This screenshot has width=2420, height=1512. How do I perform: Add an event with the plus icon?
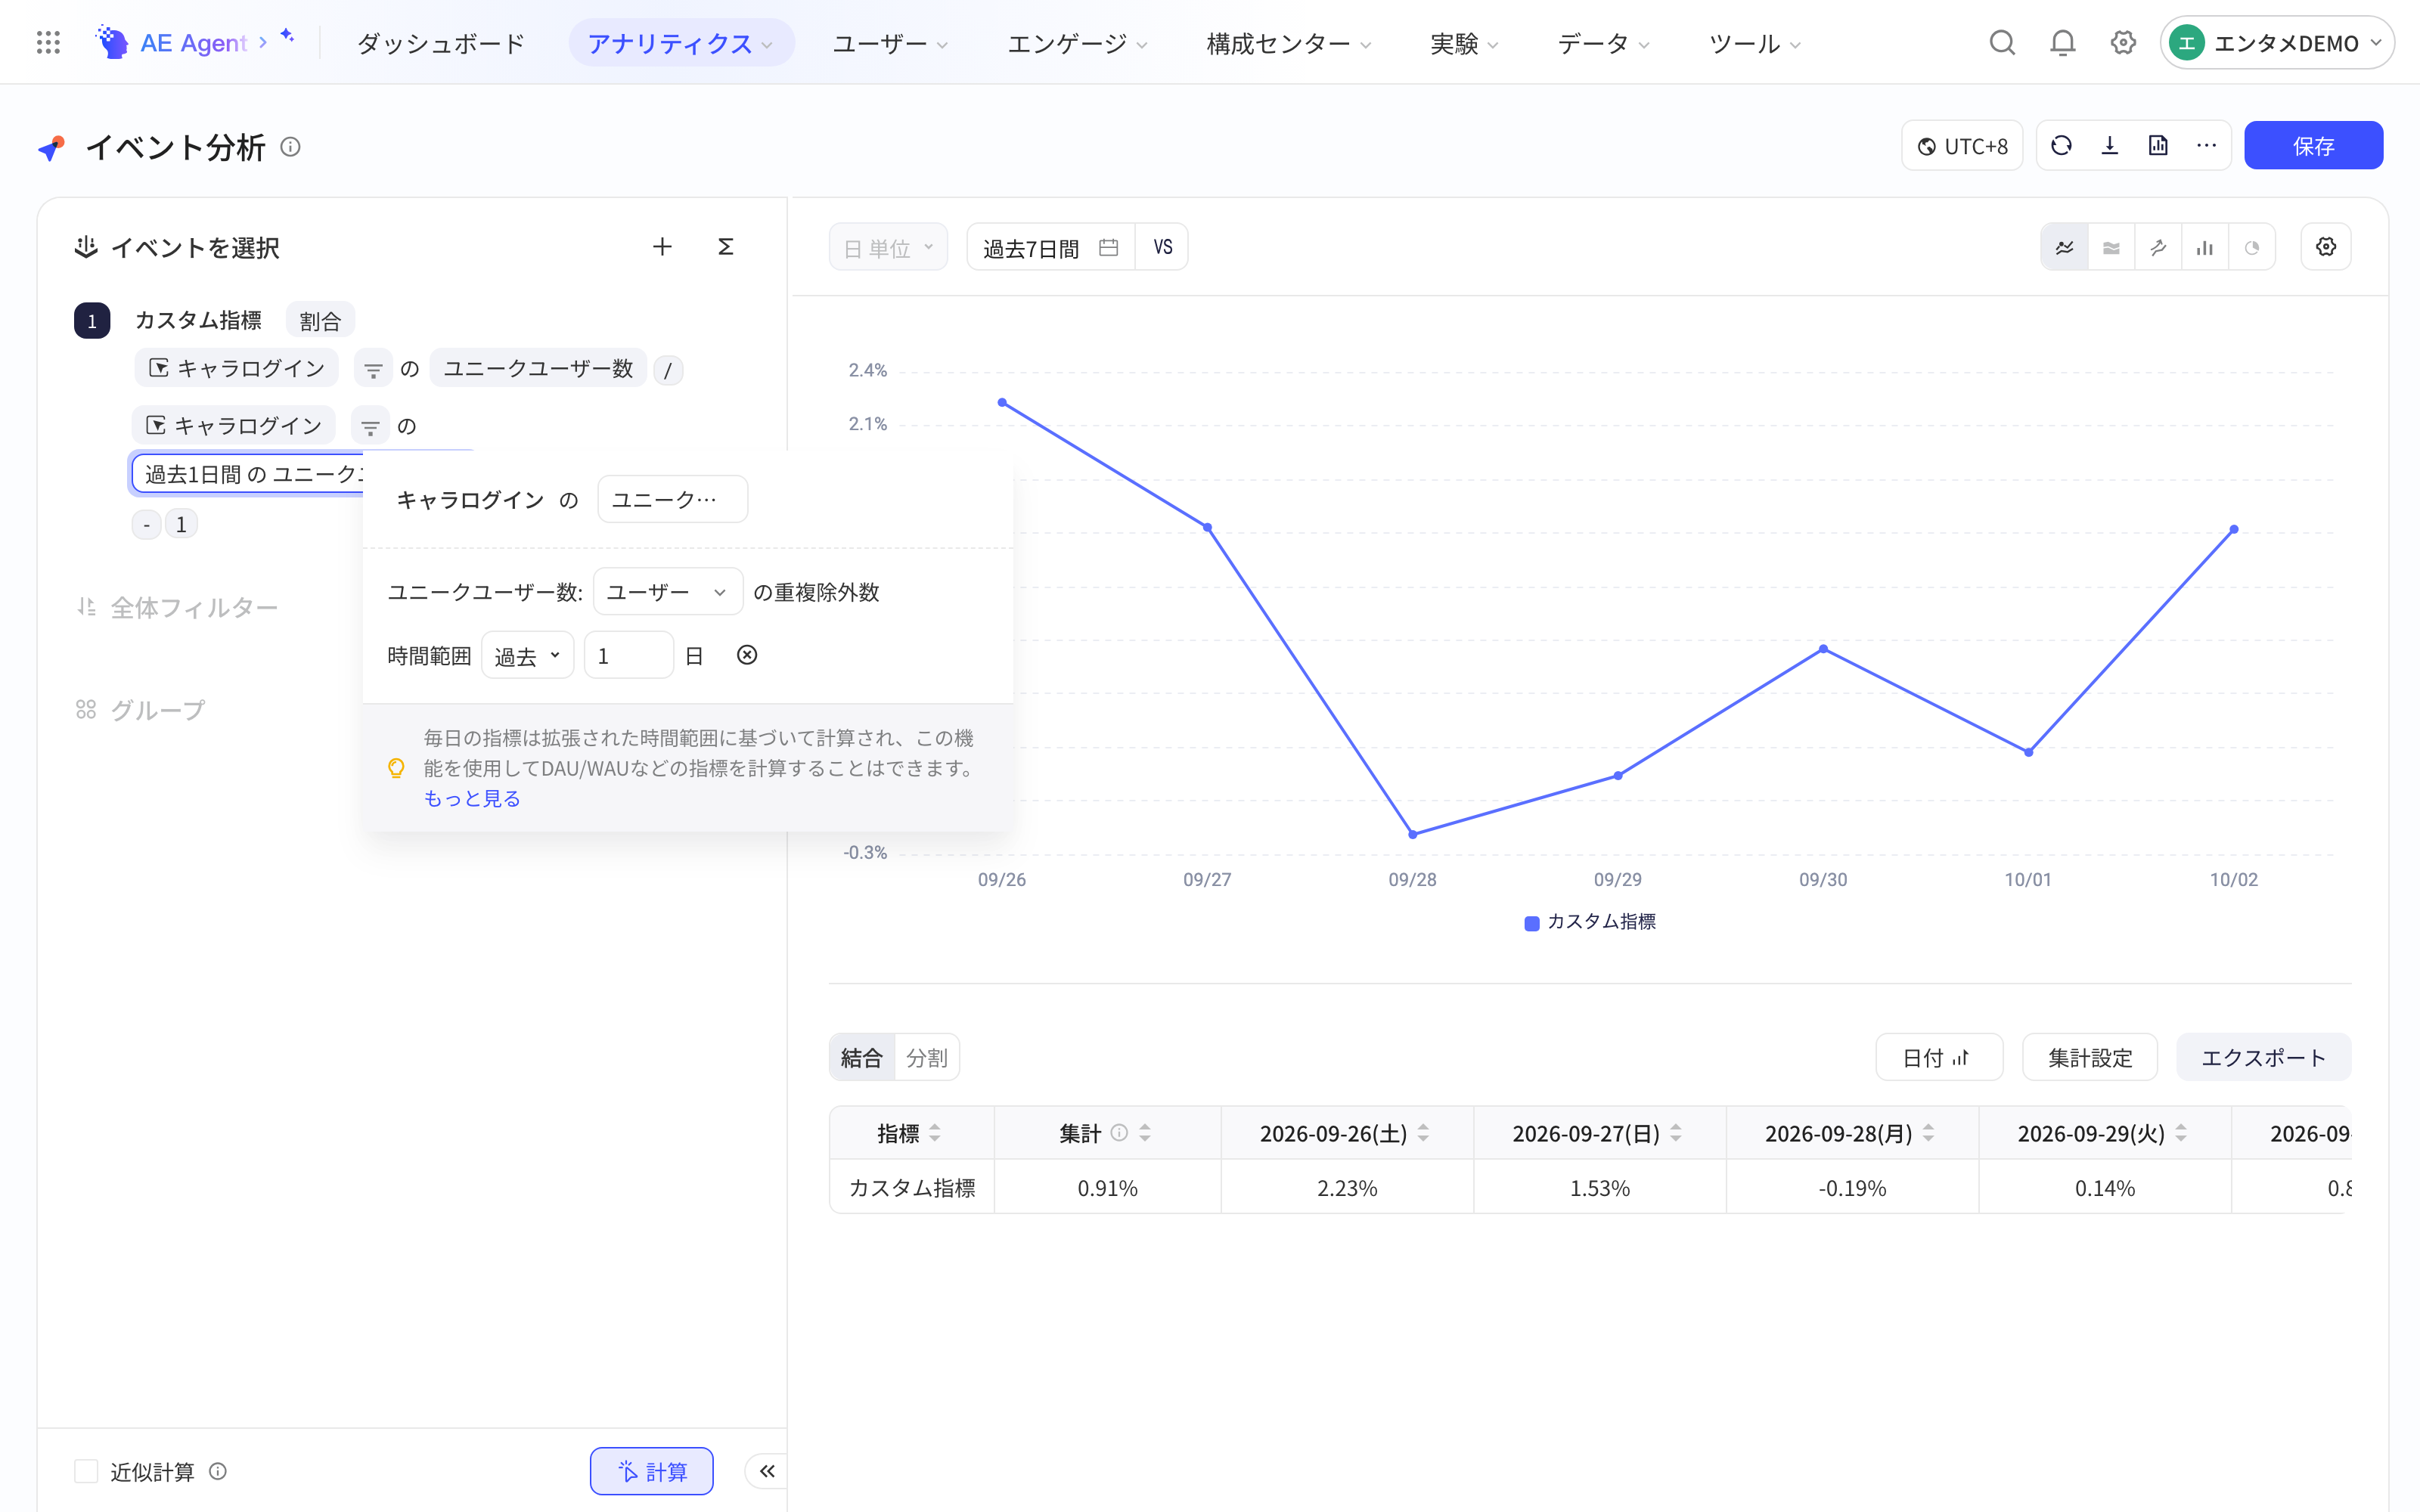(662, 247)
